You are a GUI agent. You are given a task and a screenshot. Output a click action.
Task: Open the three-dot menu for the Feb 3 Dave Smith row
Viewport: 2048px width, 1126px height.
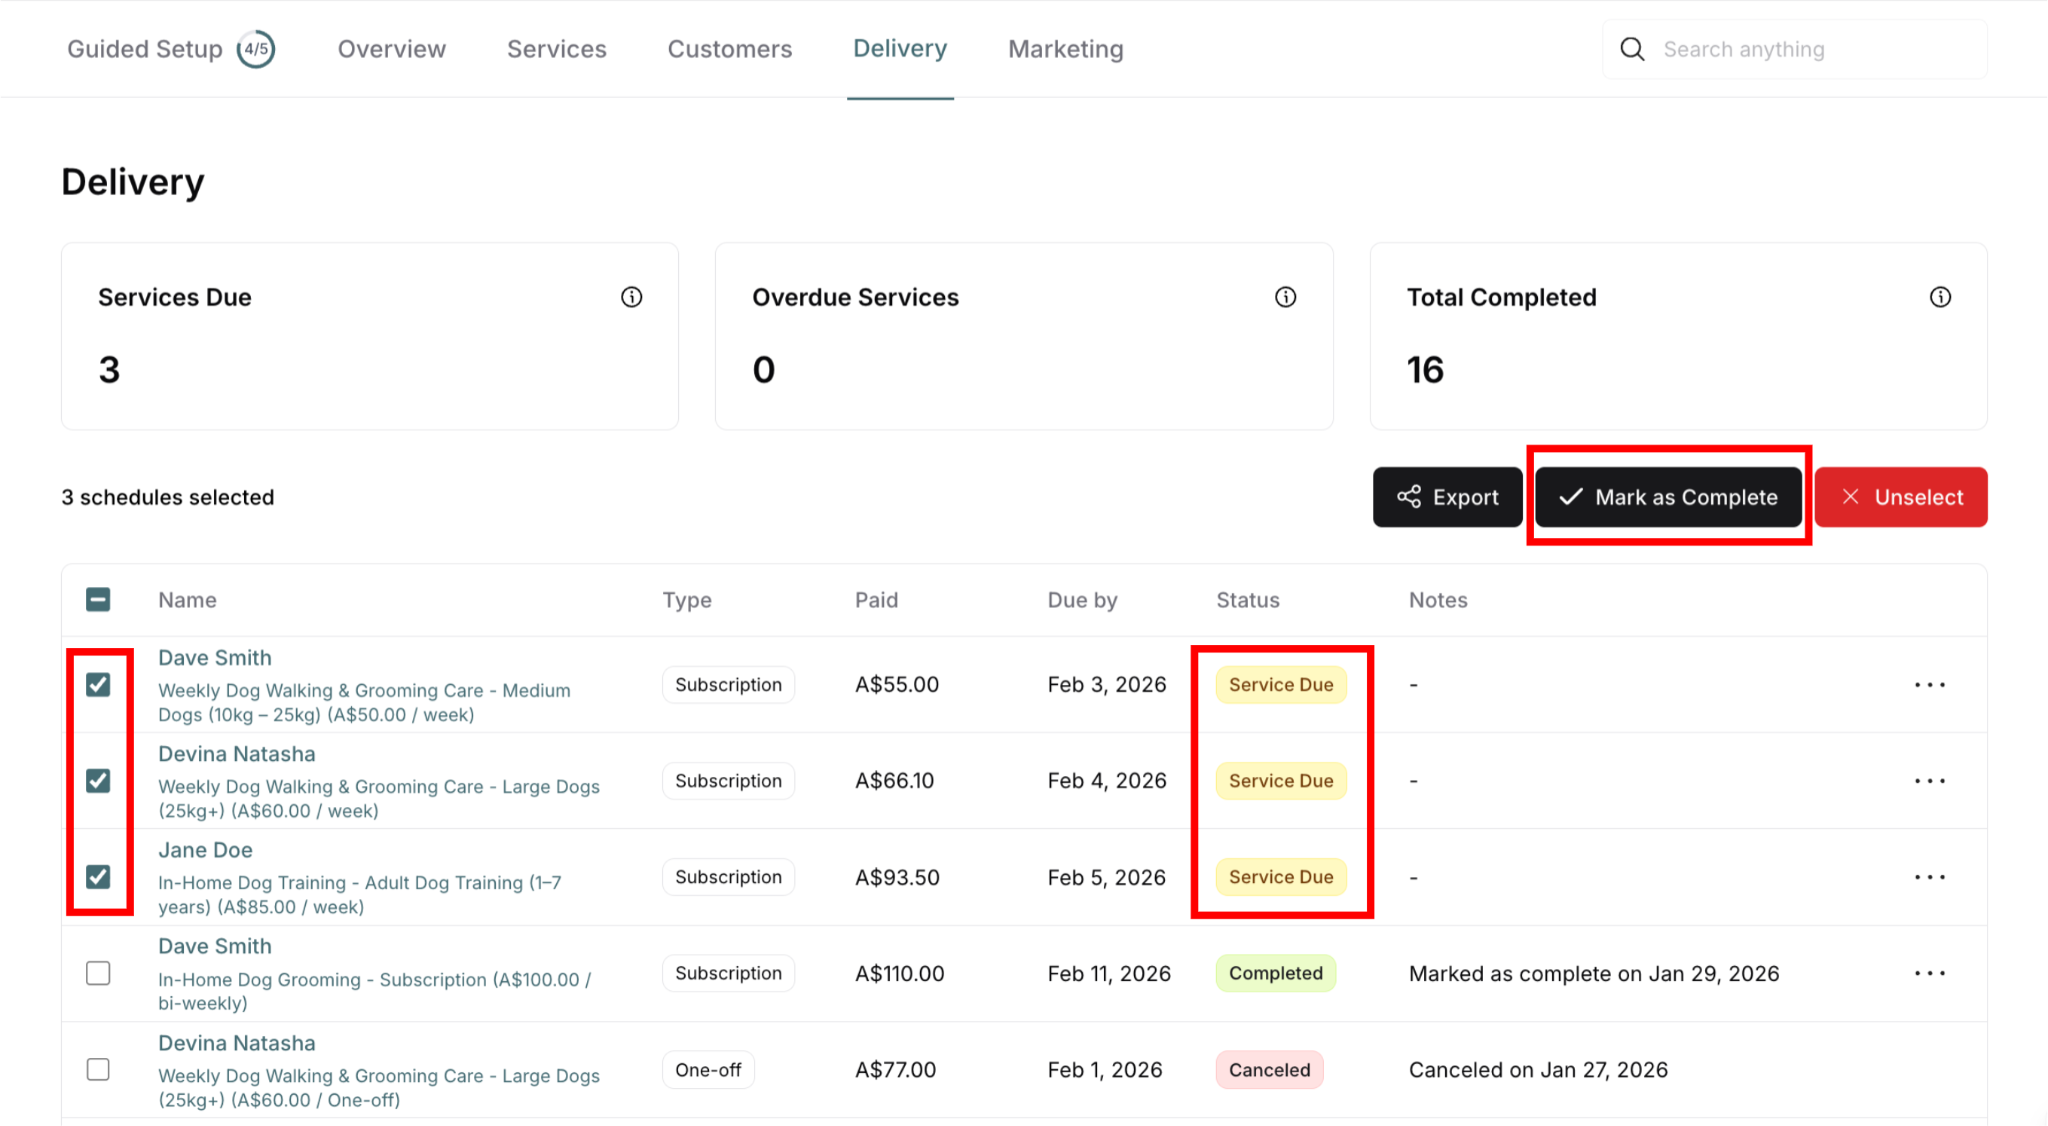[x=1929, y=685]
